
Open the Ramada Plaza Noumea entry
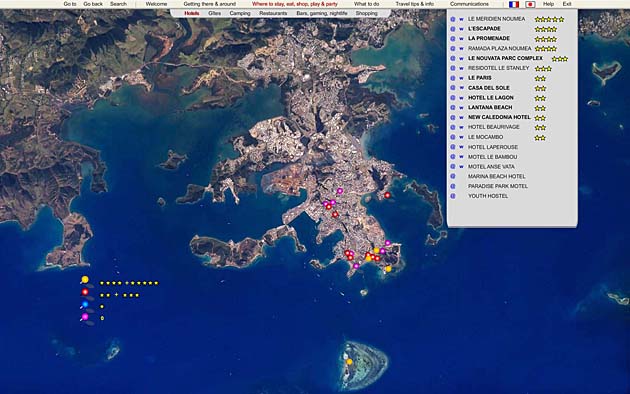499,48
